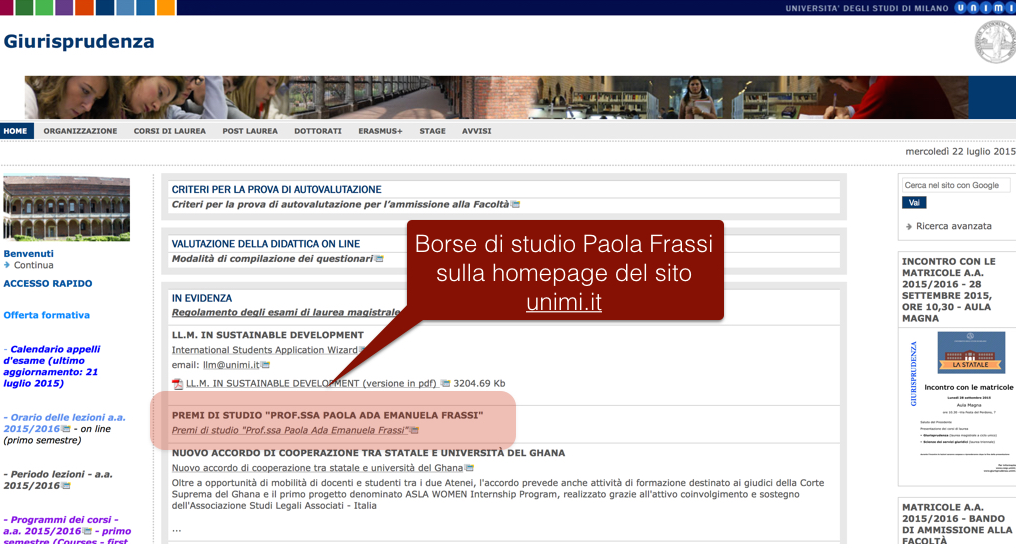The height and width of the screenshot is (548, 1016).
Task: Open Regolamento degli esami di laurea magistrale
Action: [x=286, y=312]
